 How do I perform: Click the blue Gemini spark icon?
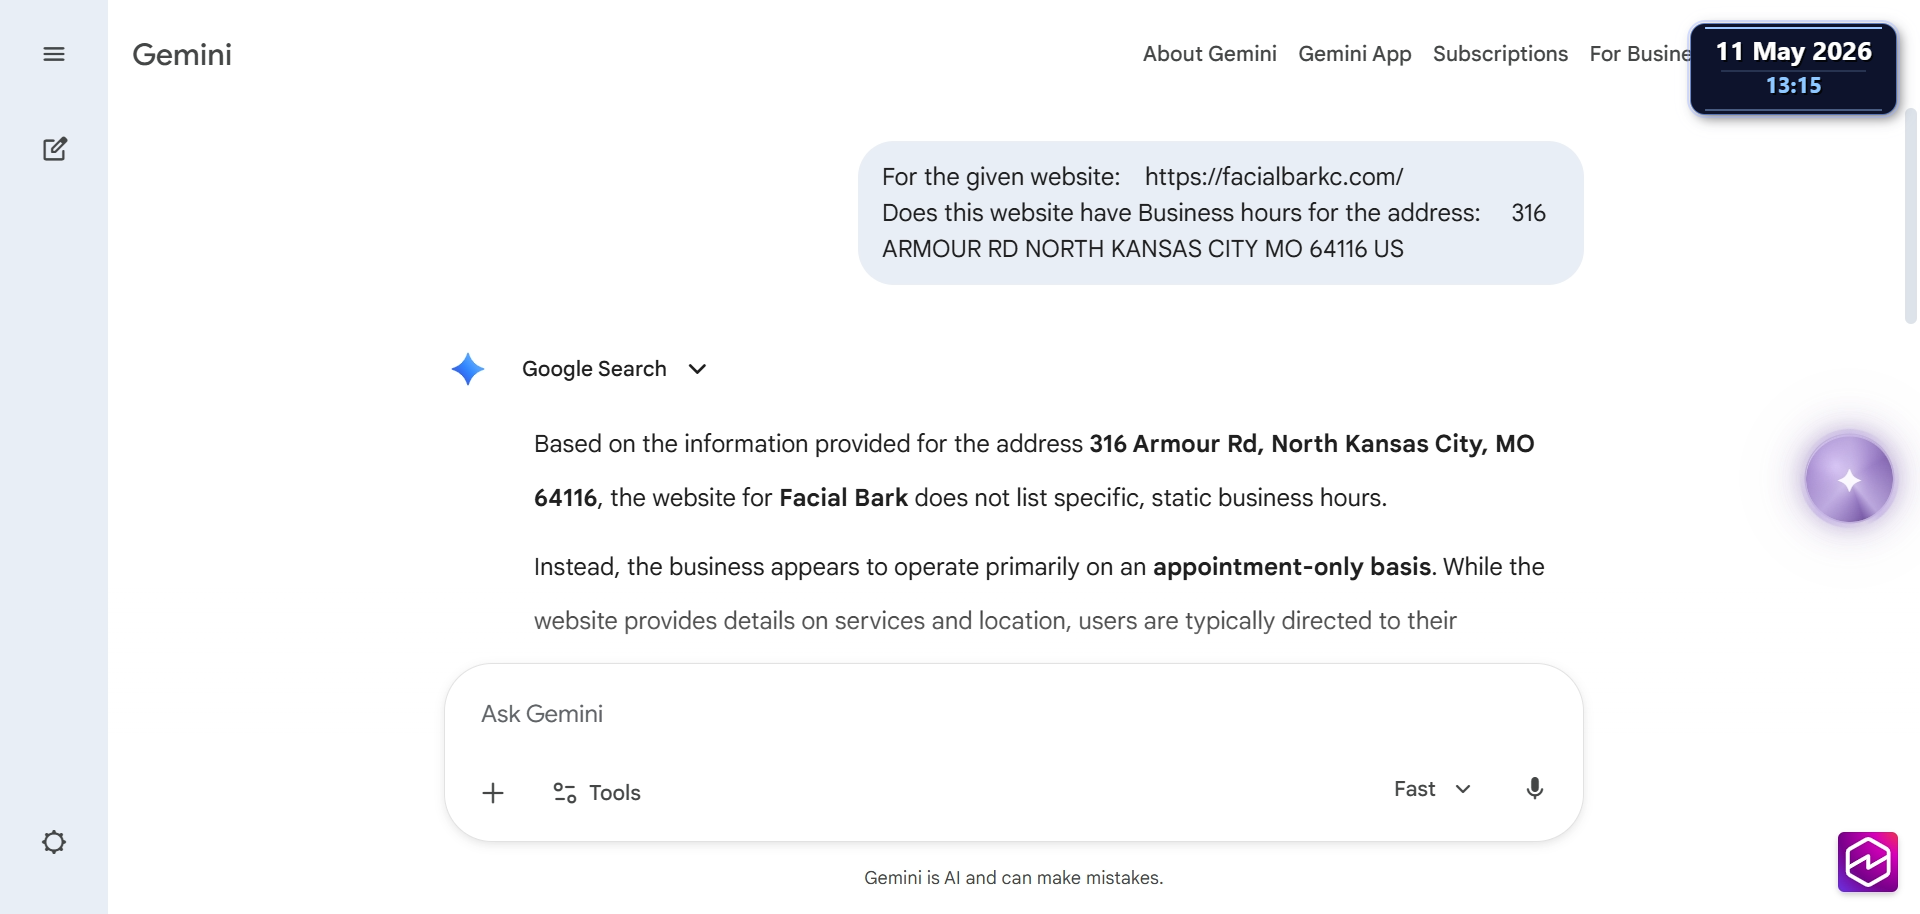[x=467, y=369]
